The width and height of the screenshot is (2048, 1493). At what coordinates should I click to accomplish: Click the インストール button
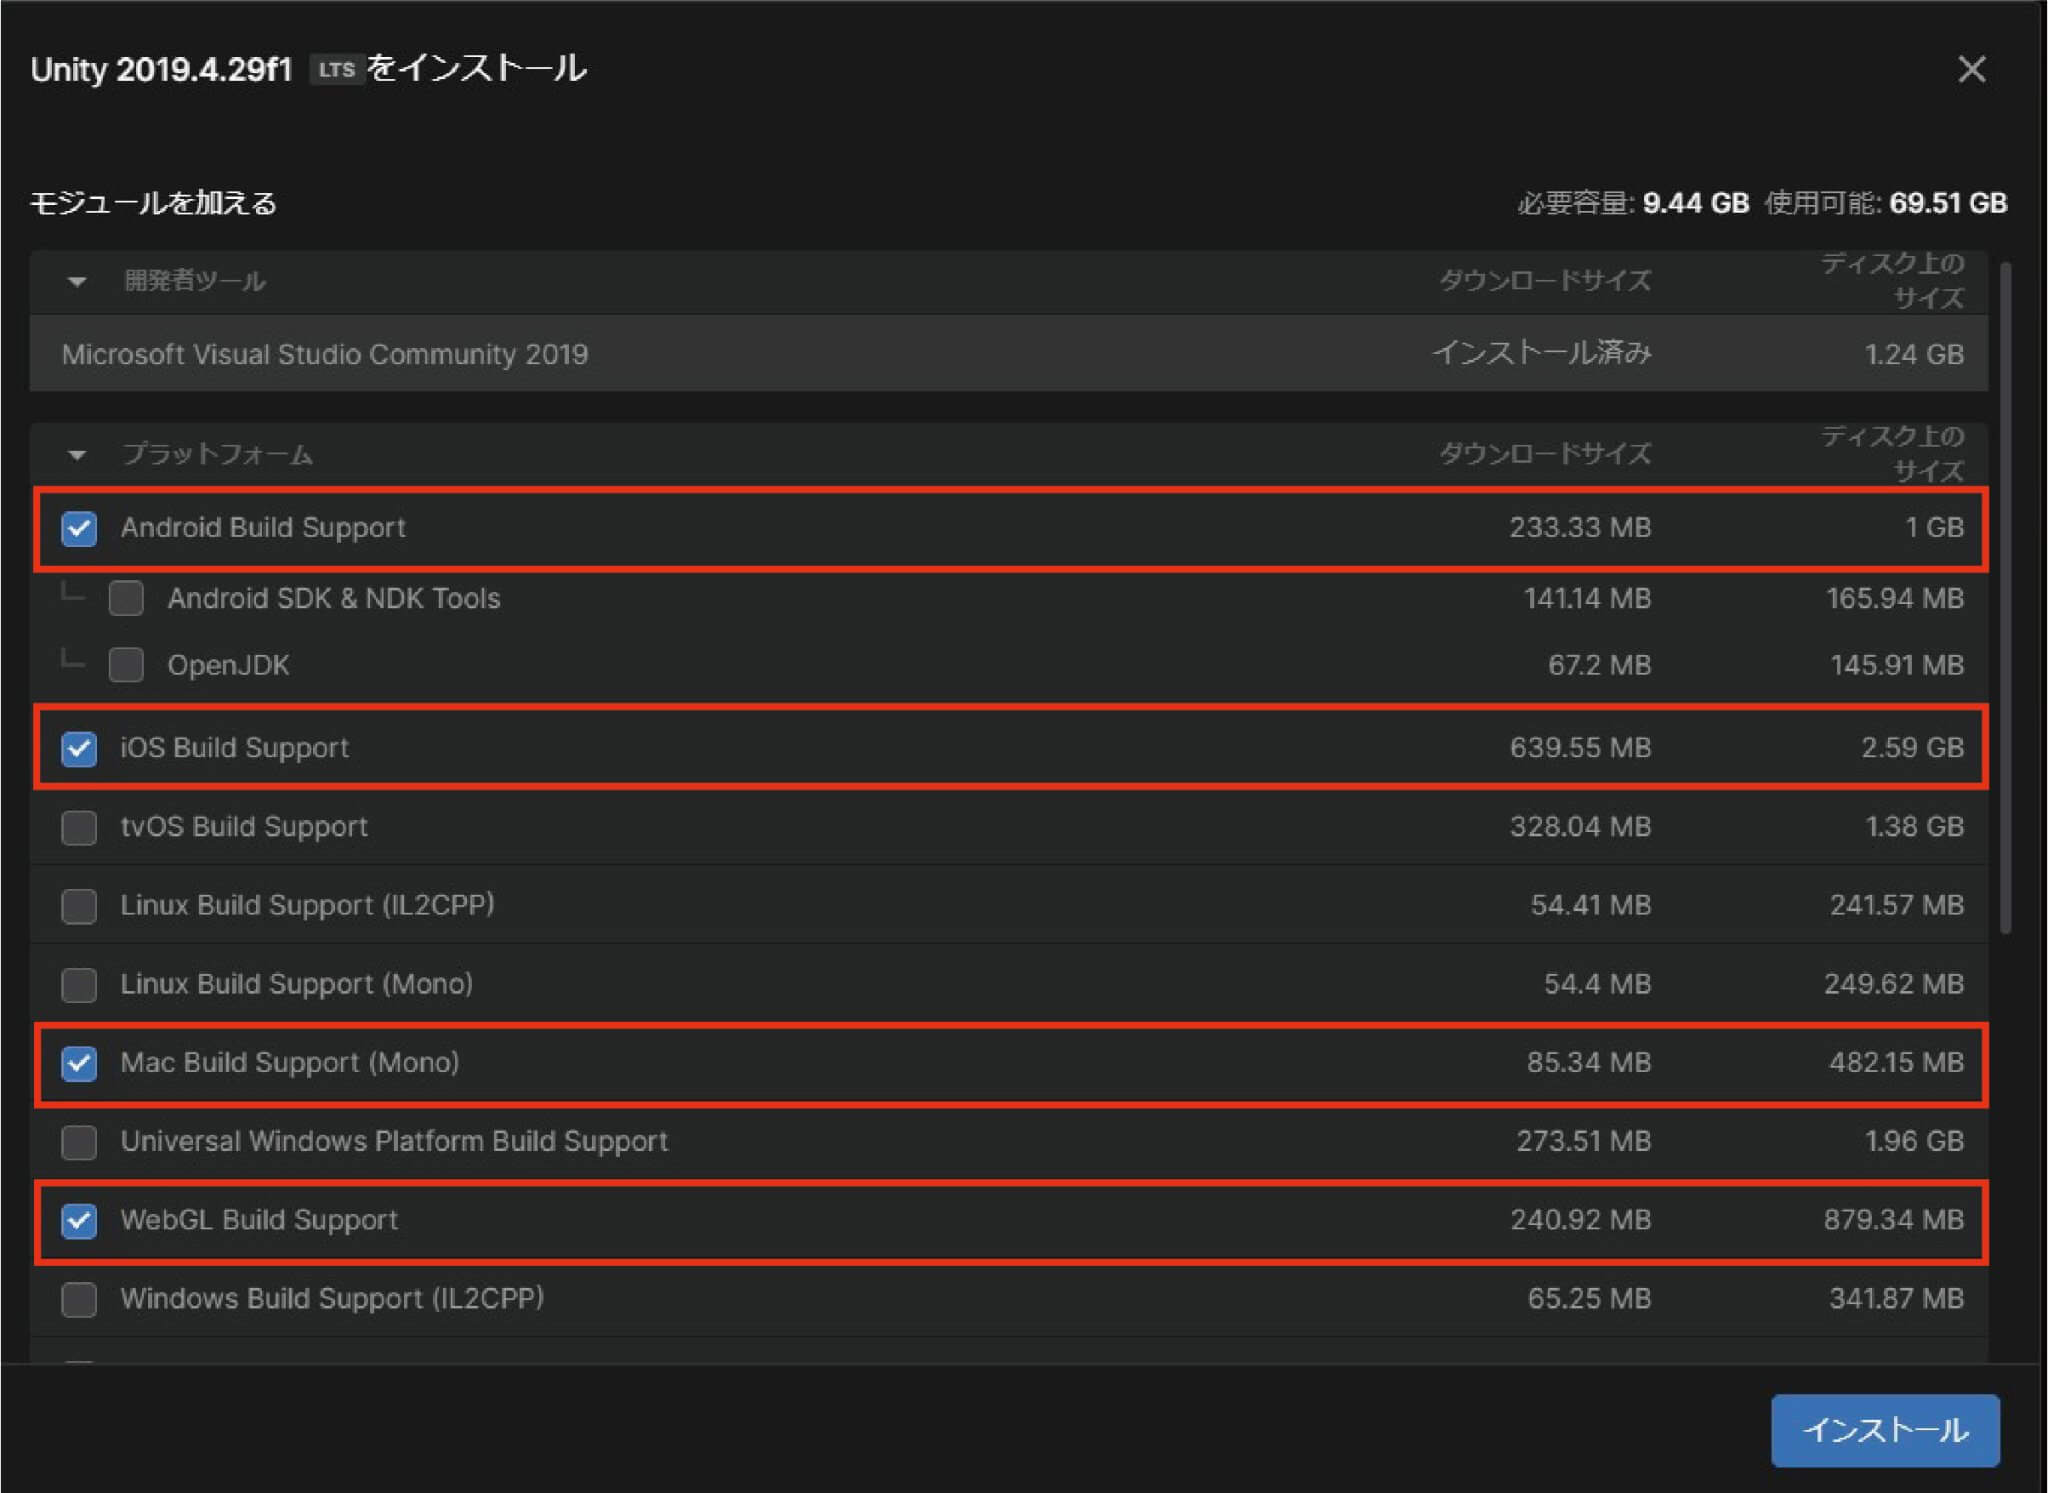(1884, 1430)
